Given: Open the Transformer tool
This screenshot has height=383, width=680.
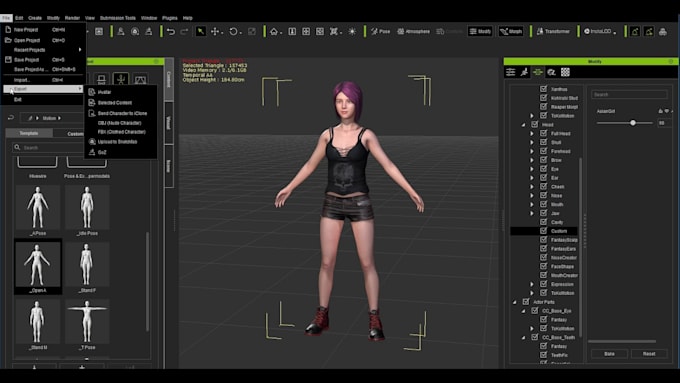Looking at the screenshot, I should pos(553,32).
